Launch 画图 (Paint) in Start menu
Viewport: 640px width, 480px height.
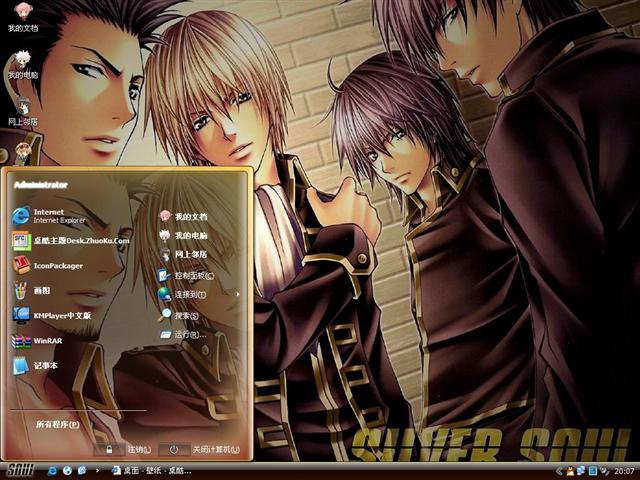31,291
